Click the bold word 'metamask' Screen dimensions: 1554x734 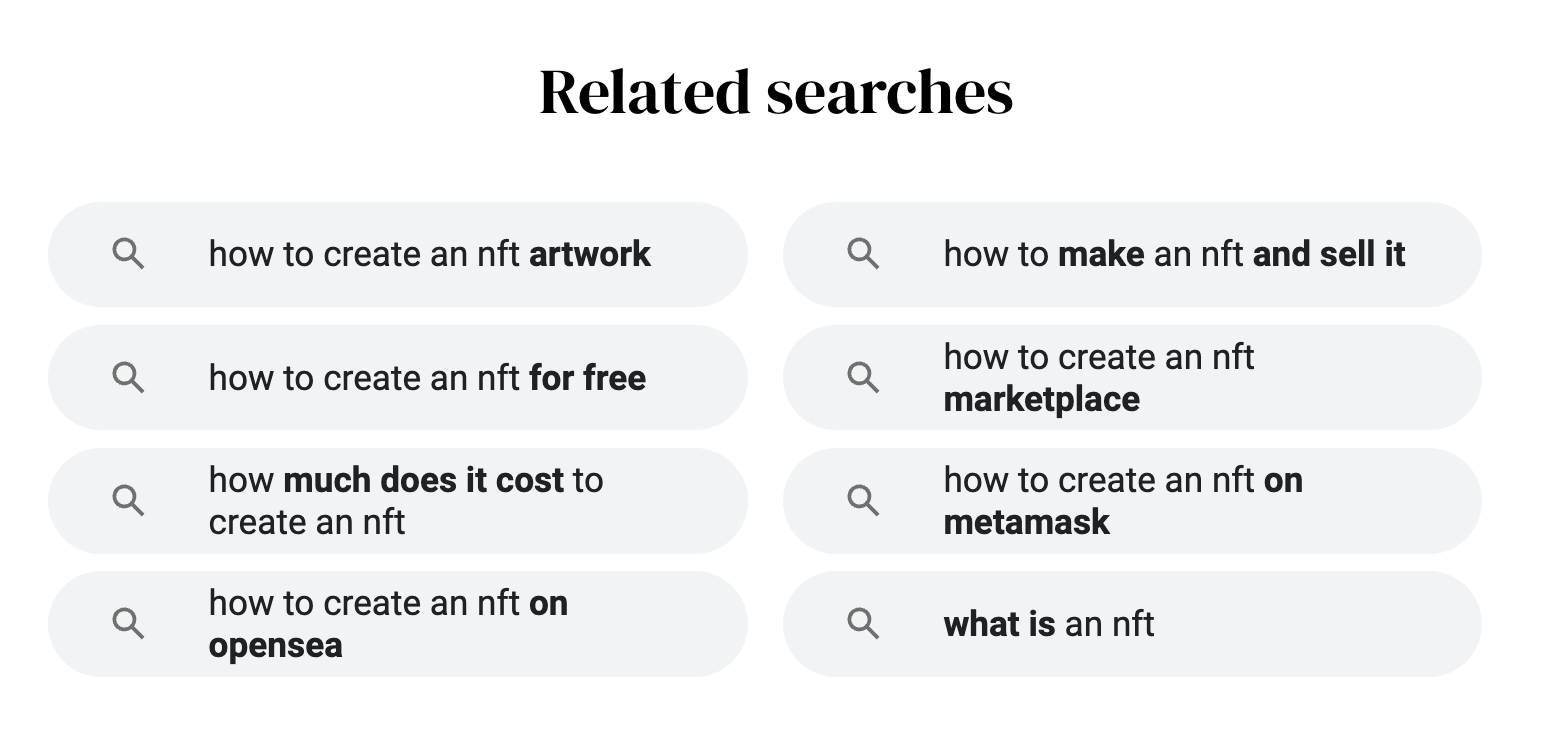point(1026,522)
